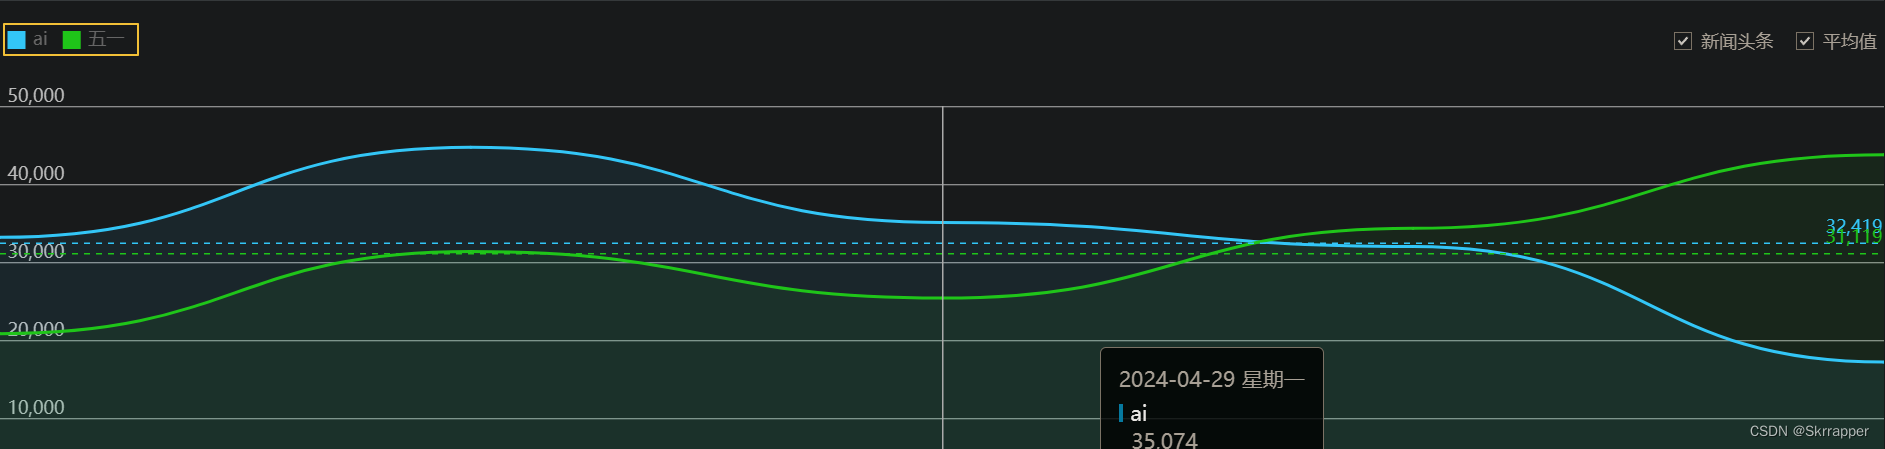Click the 50,000 y-axis label
Image resolution: width=1885 pixels, height=449 pixels.
pyautogui.click(x=36, y=95)
